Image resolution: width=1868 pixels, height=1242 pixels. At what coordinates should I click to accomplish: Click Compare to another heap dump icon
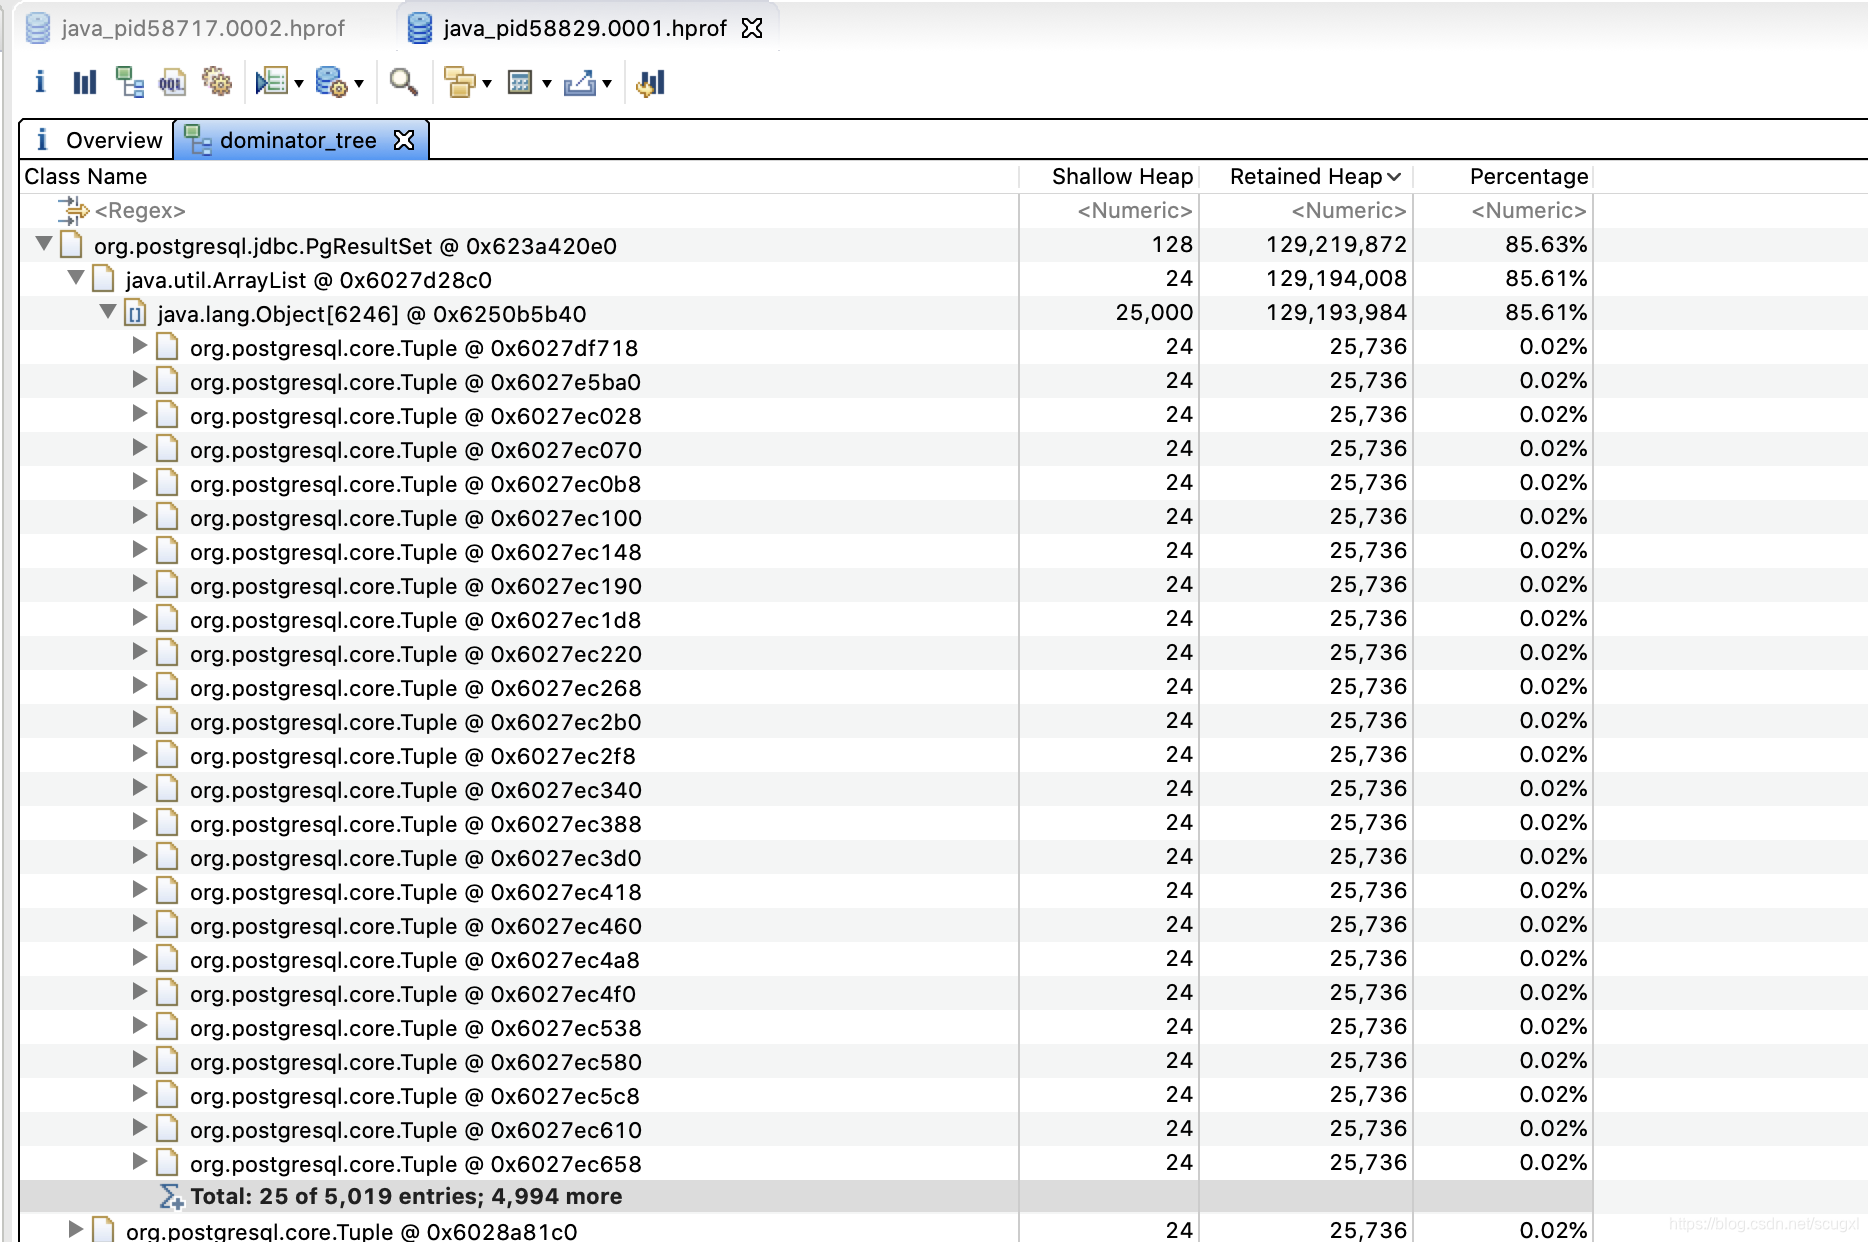[x=650, y=82]
